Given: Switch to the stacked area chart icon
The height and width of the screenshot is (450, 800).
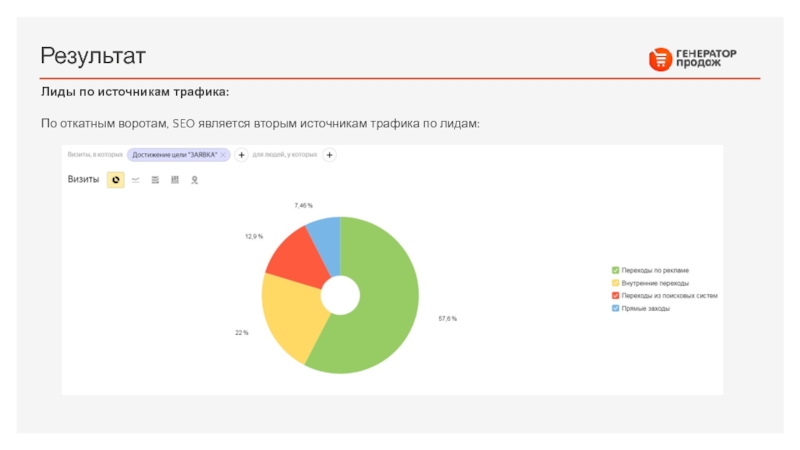Looking at the screenshot, I should click(x=155, y=180).
